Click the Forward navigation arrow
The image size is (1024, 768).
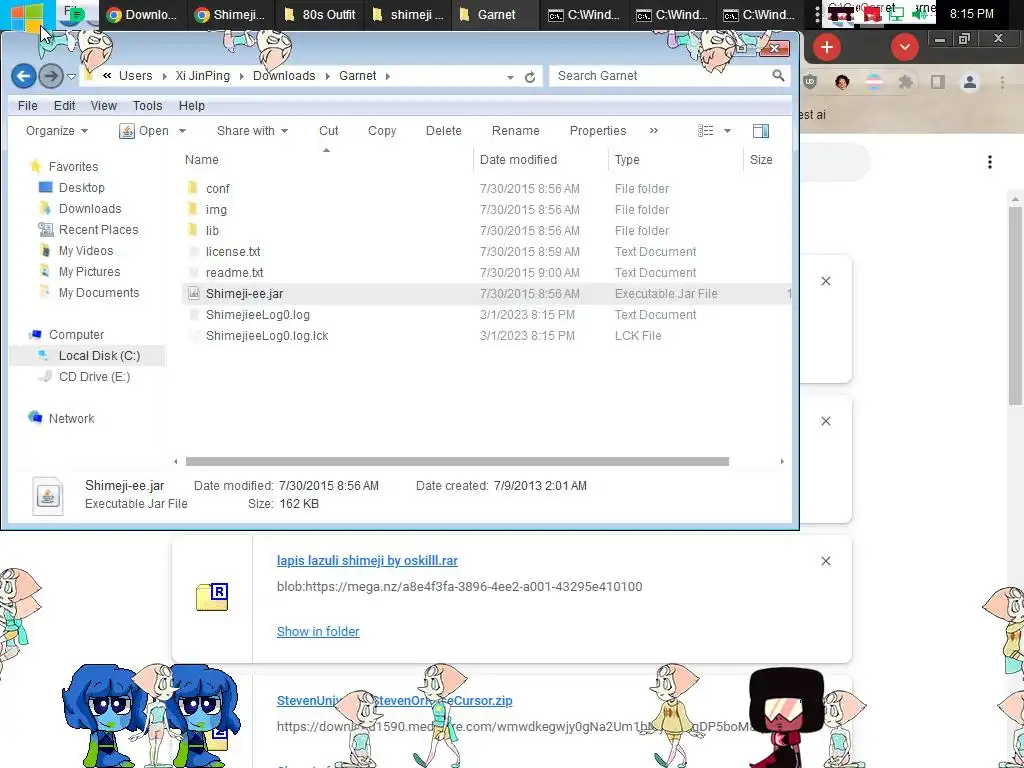coord(51,76)
